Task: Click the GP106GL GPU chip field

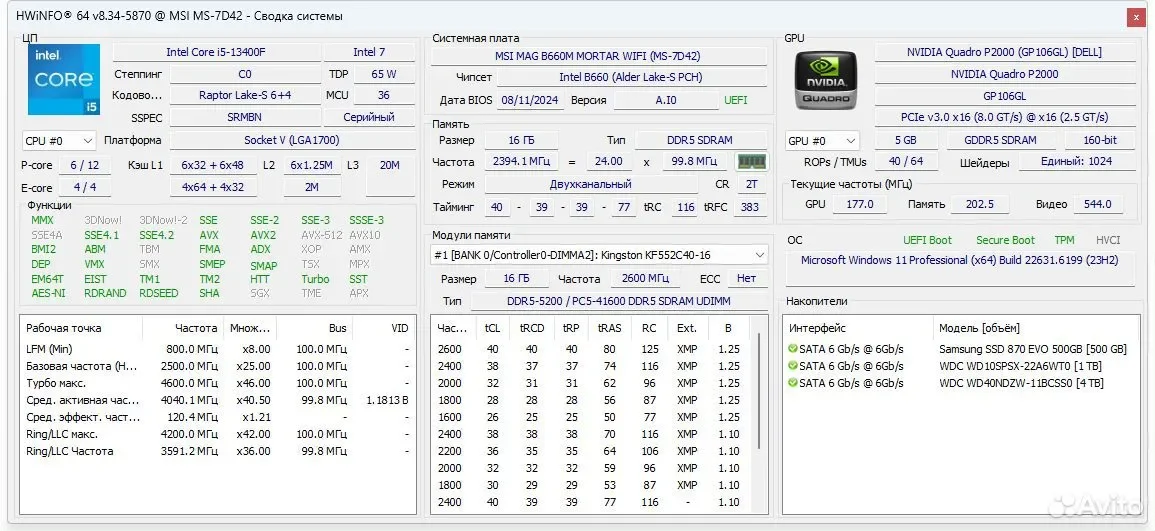Action: (1004, 96)
